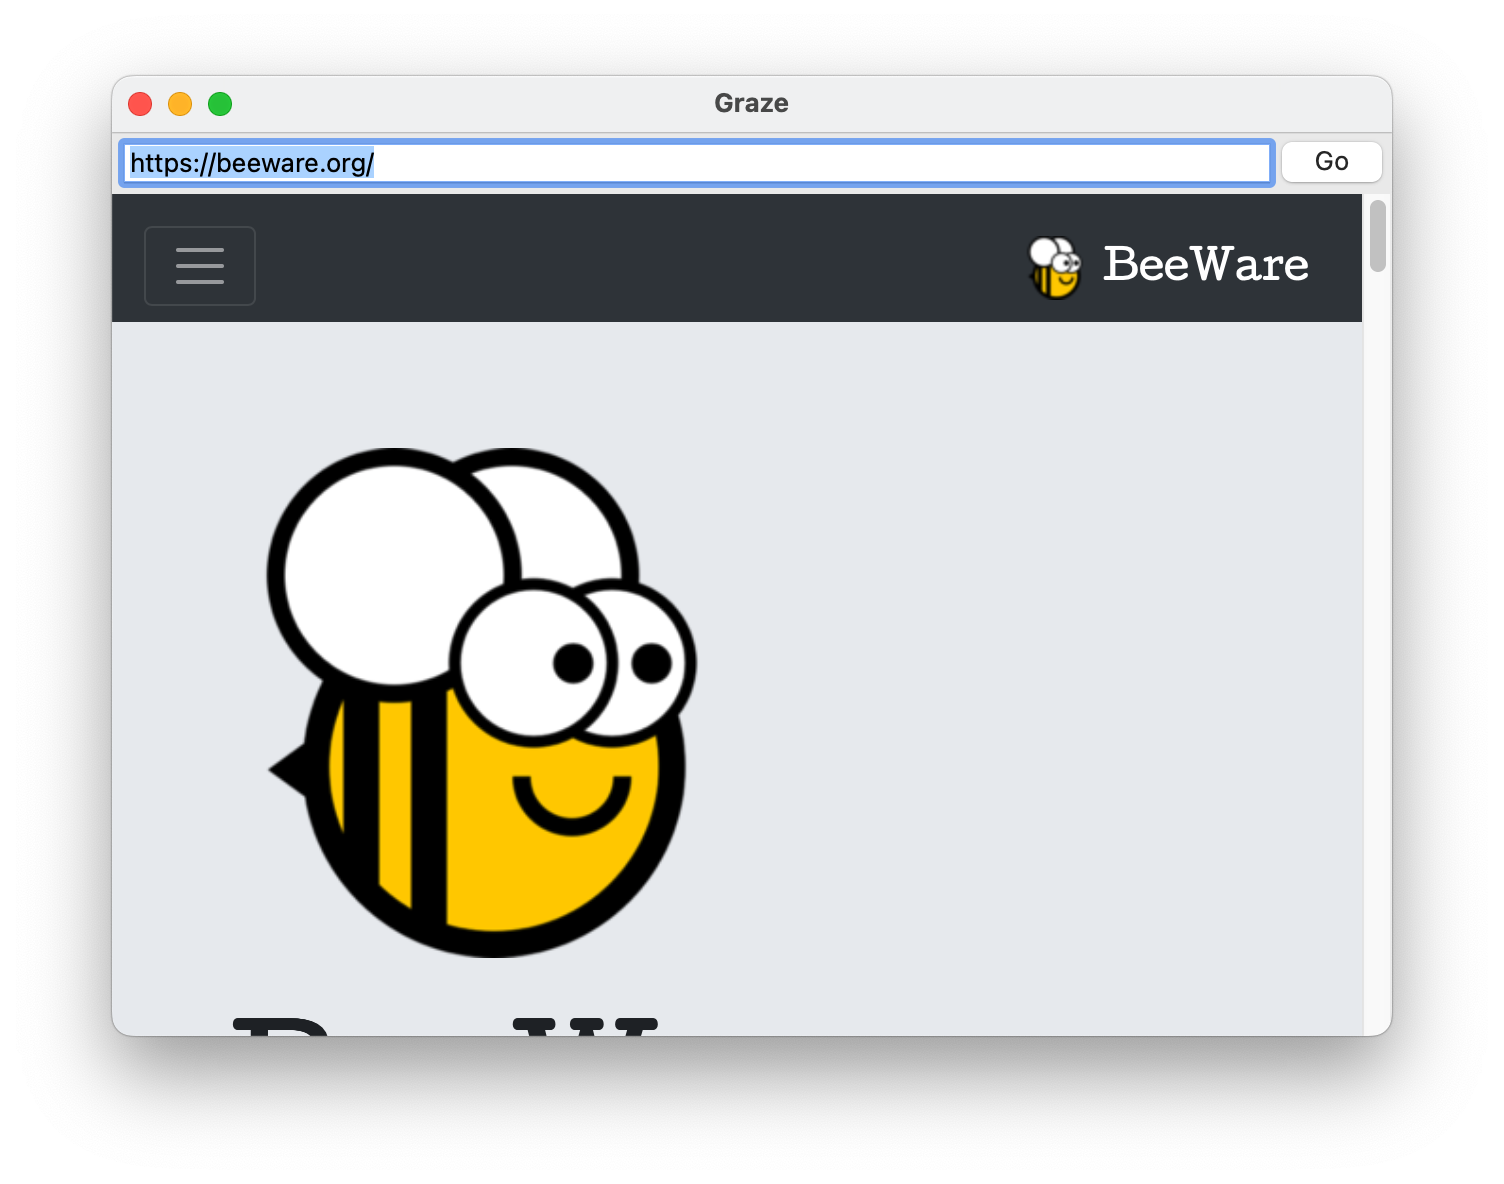
Task: Click the partially visible heading below mascot
Action: [x=445, y=1025]
